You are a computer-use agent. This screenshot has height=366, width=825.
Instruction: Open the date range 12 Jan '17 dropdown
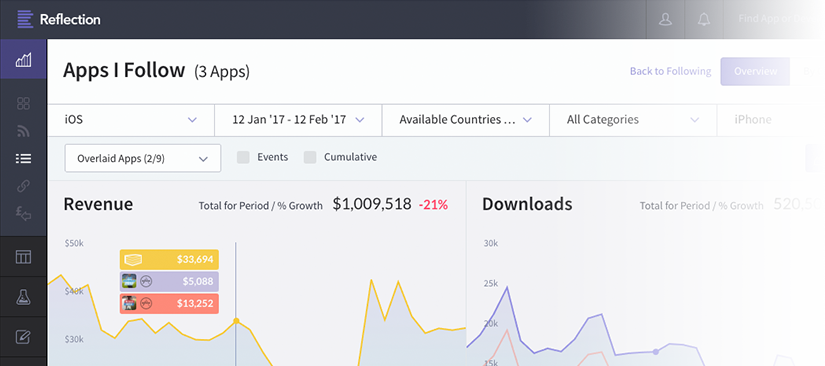[298, 120]
